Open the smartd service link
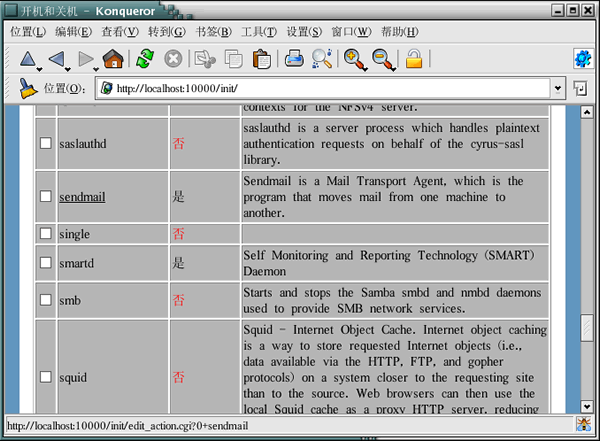Image resolution: width=600 pixels, height=441 pixels. click(x=77, y=263)
